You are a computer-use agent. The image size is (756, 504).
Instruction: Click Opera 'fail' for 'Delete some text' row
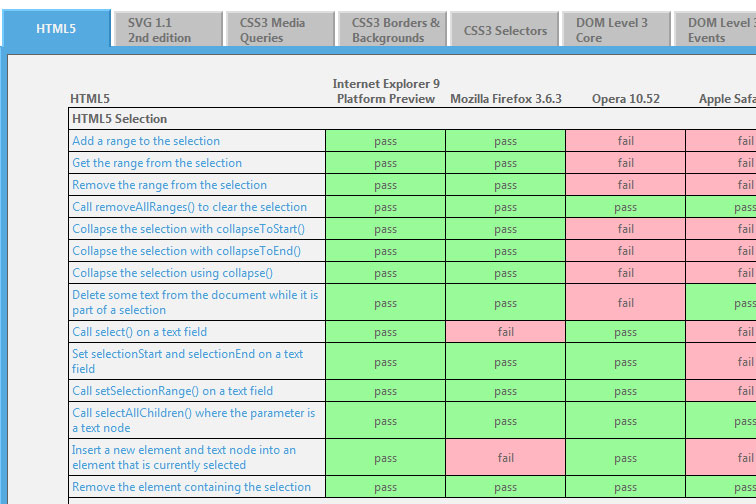point(626,302)
